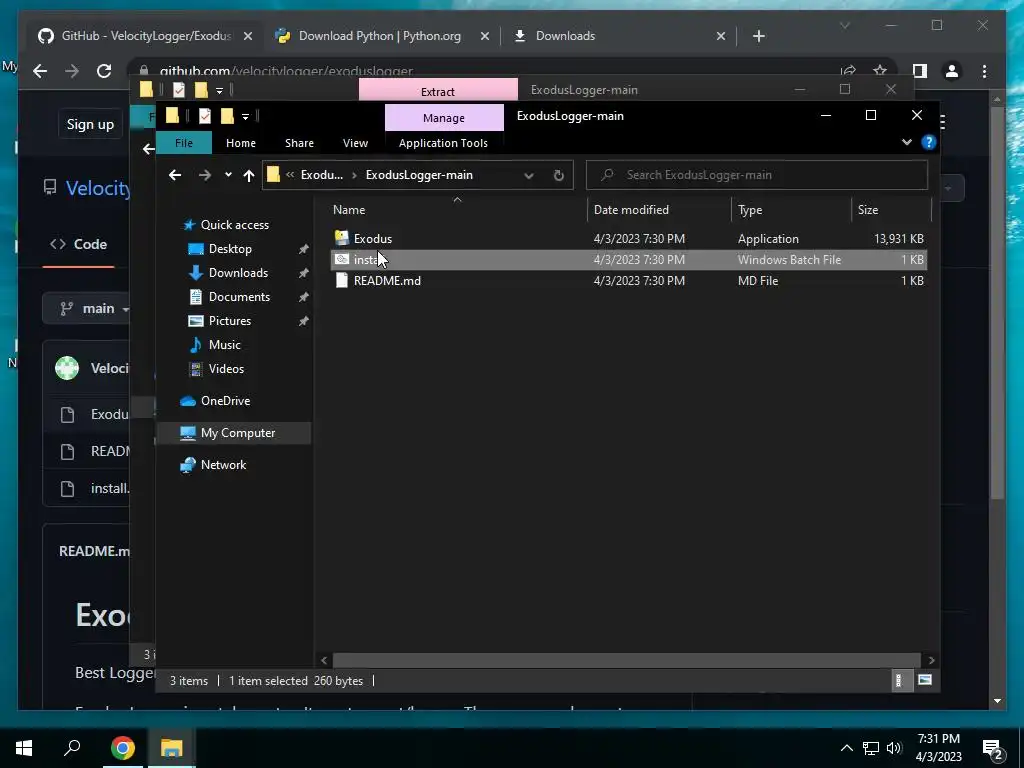Bookmark this page with the star icon
This screenshot has width=1024, height=768.
click(880, 71)
